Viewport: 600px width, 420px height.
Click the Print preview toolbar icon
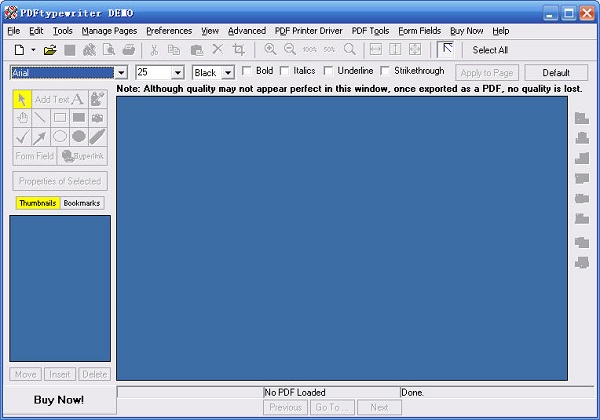tap(109, 50)
